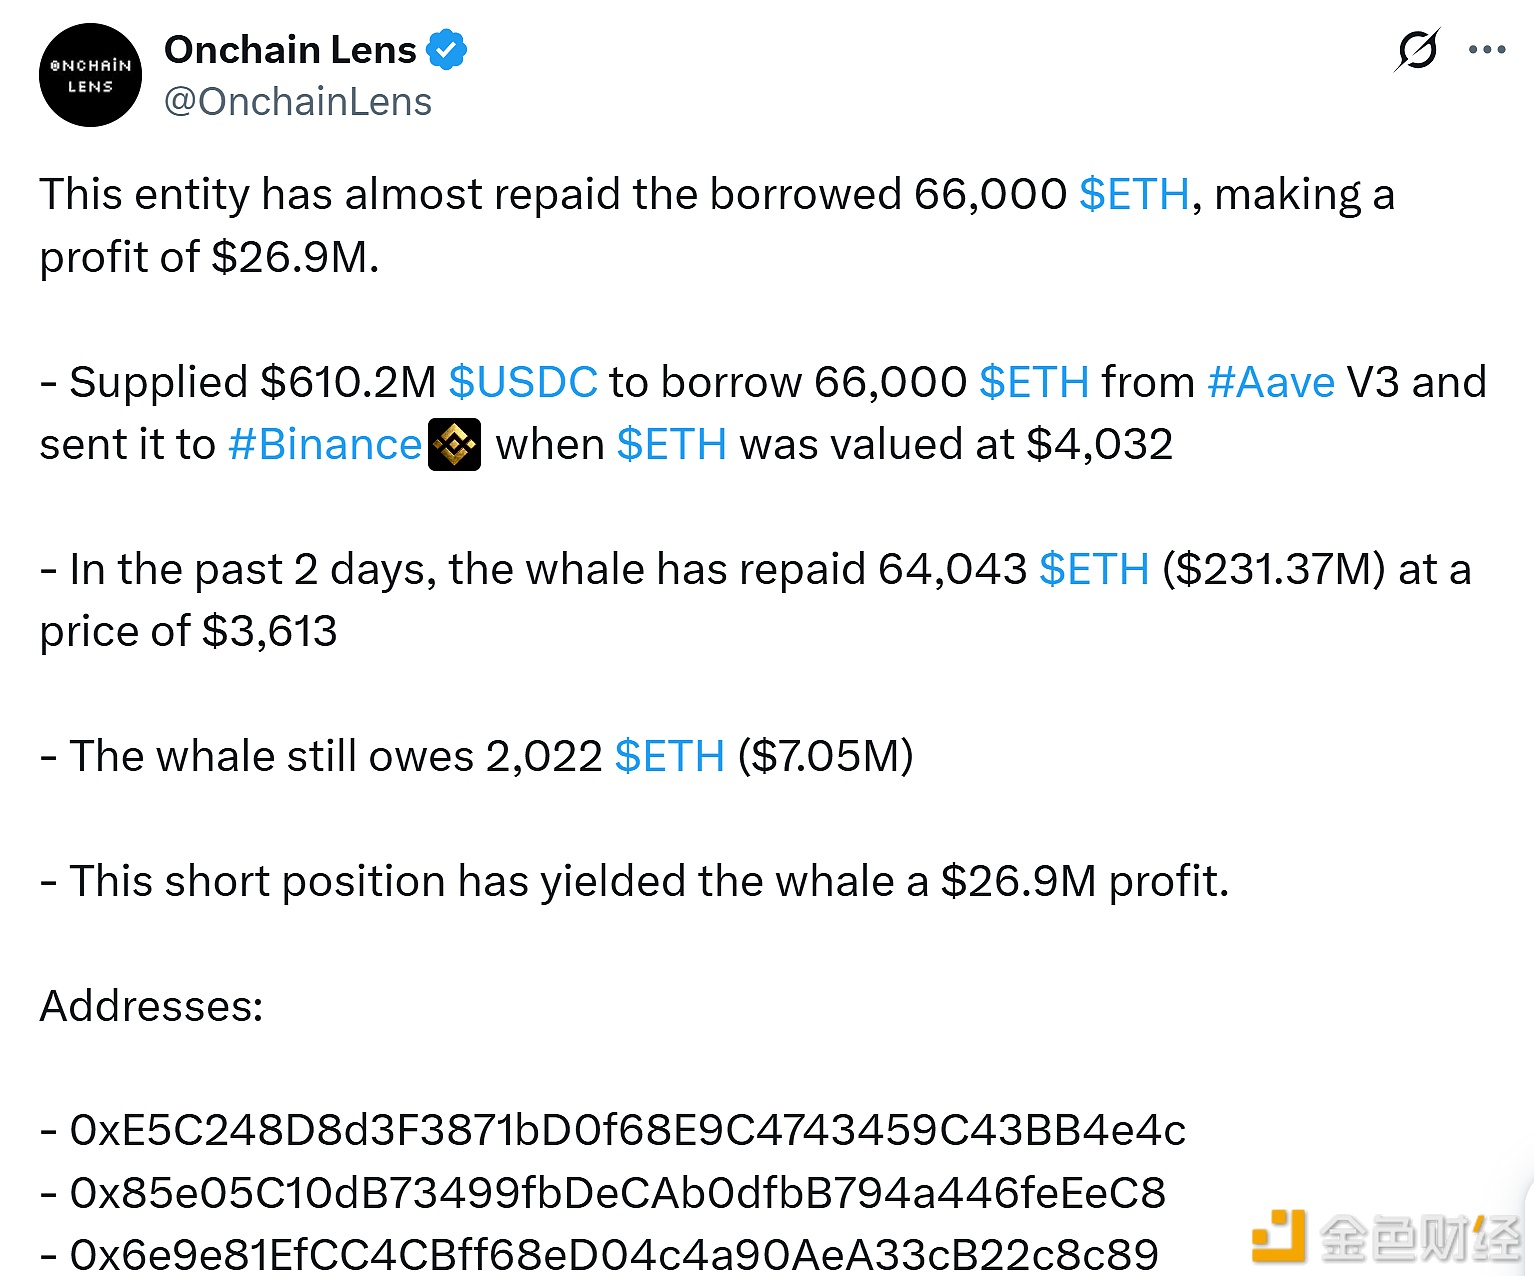The image size is (1534, 1276).
Task: Click the $ETH link beside 2,022 owed
Action: (668, 757)
